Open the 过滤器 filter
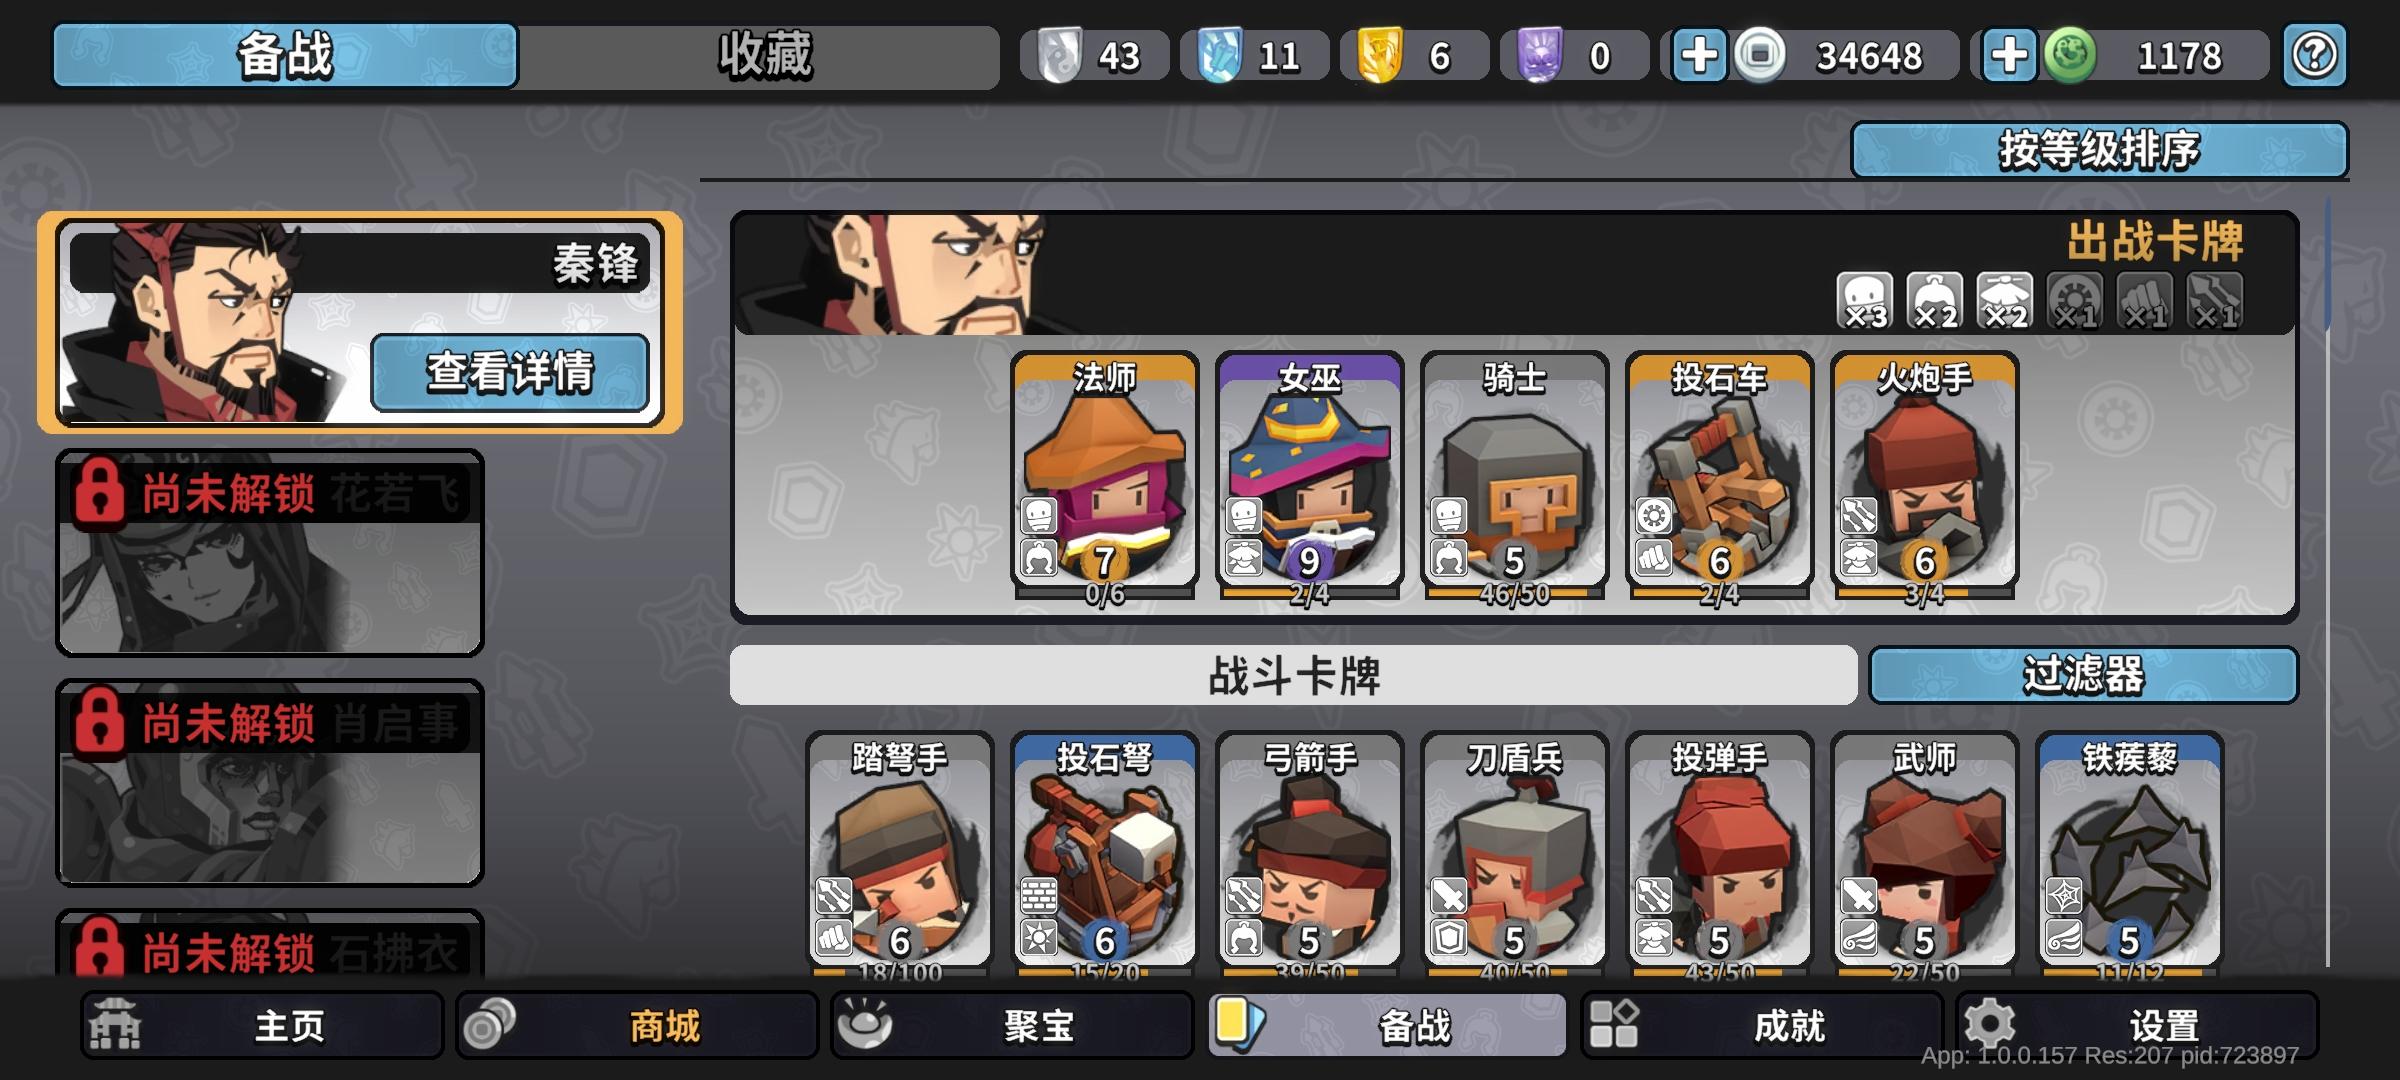2400x1080 pixels. (2083, 675)
